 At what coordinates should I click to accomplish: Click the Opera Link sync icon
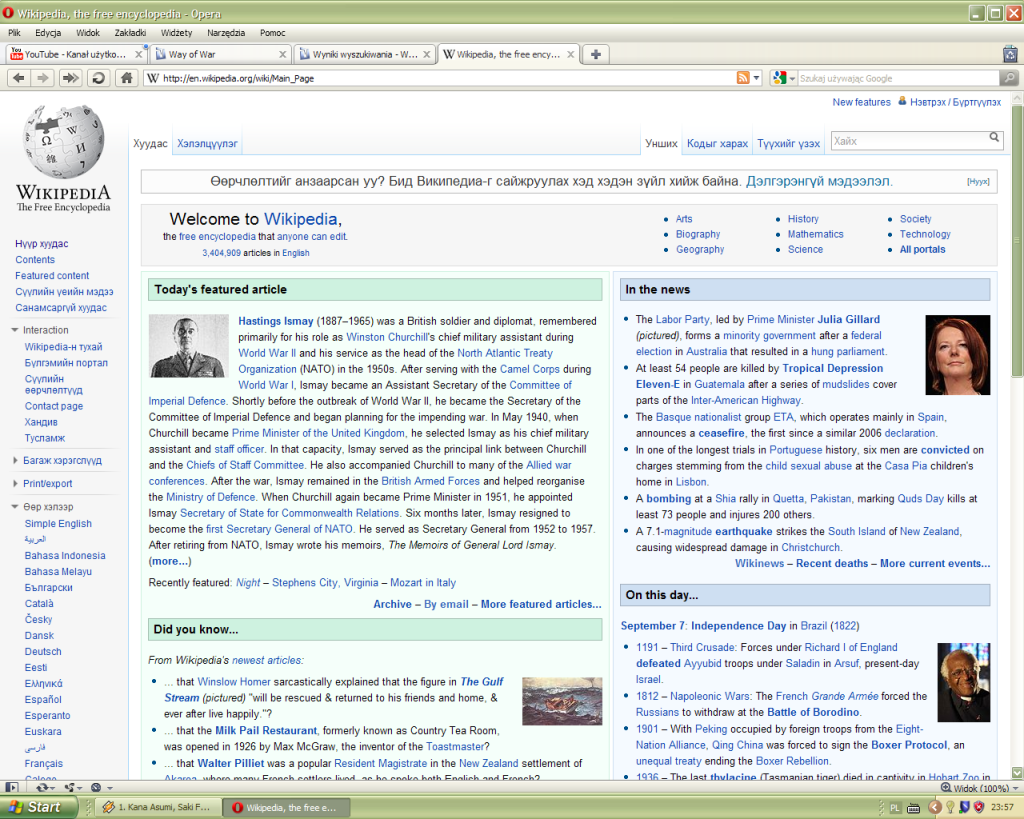(x=42, y=788)
